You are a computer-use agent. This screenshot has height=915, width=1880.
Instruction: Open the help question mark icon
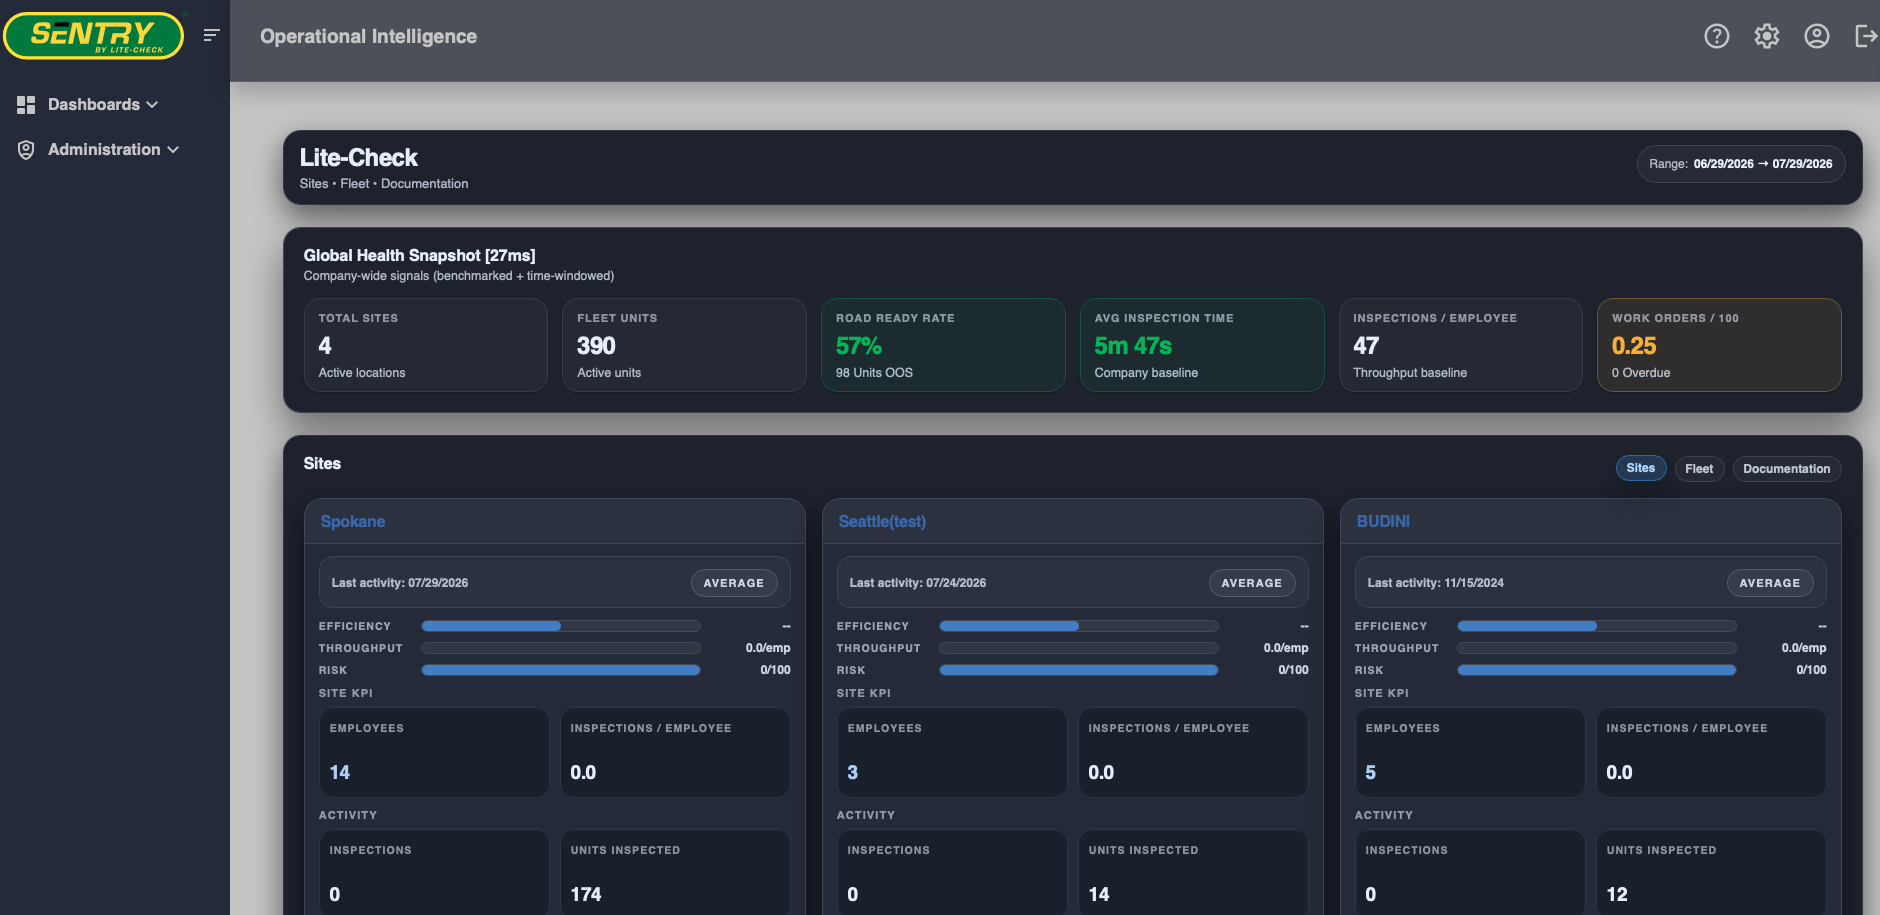pos(1717,36)
